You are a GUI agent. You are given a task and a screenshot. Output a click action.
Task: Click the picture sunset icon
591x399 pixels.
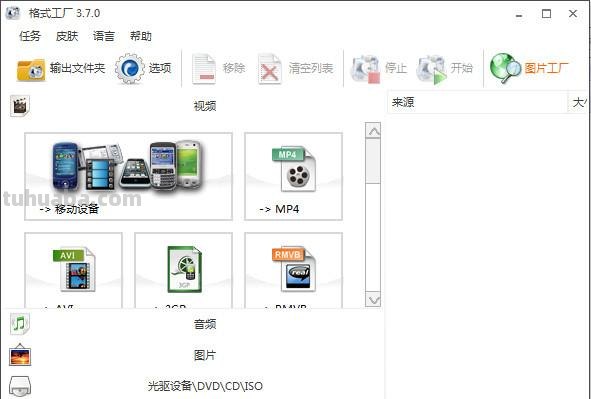pyautogui.click(x=20, y=355)
